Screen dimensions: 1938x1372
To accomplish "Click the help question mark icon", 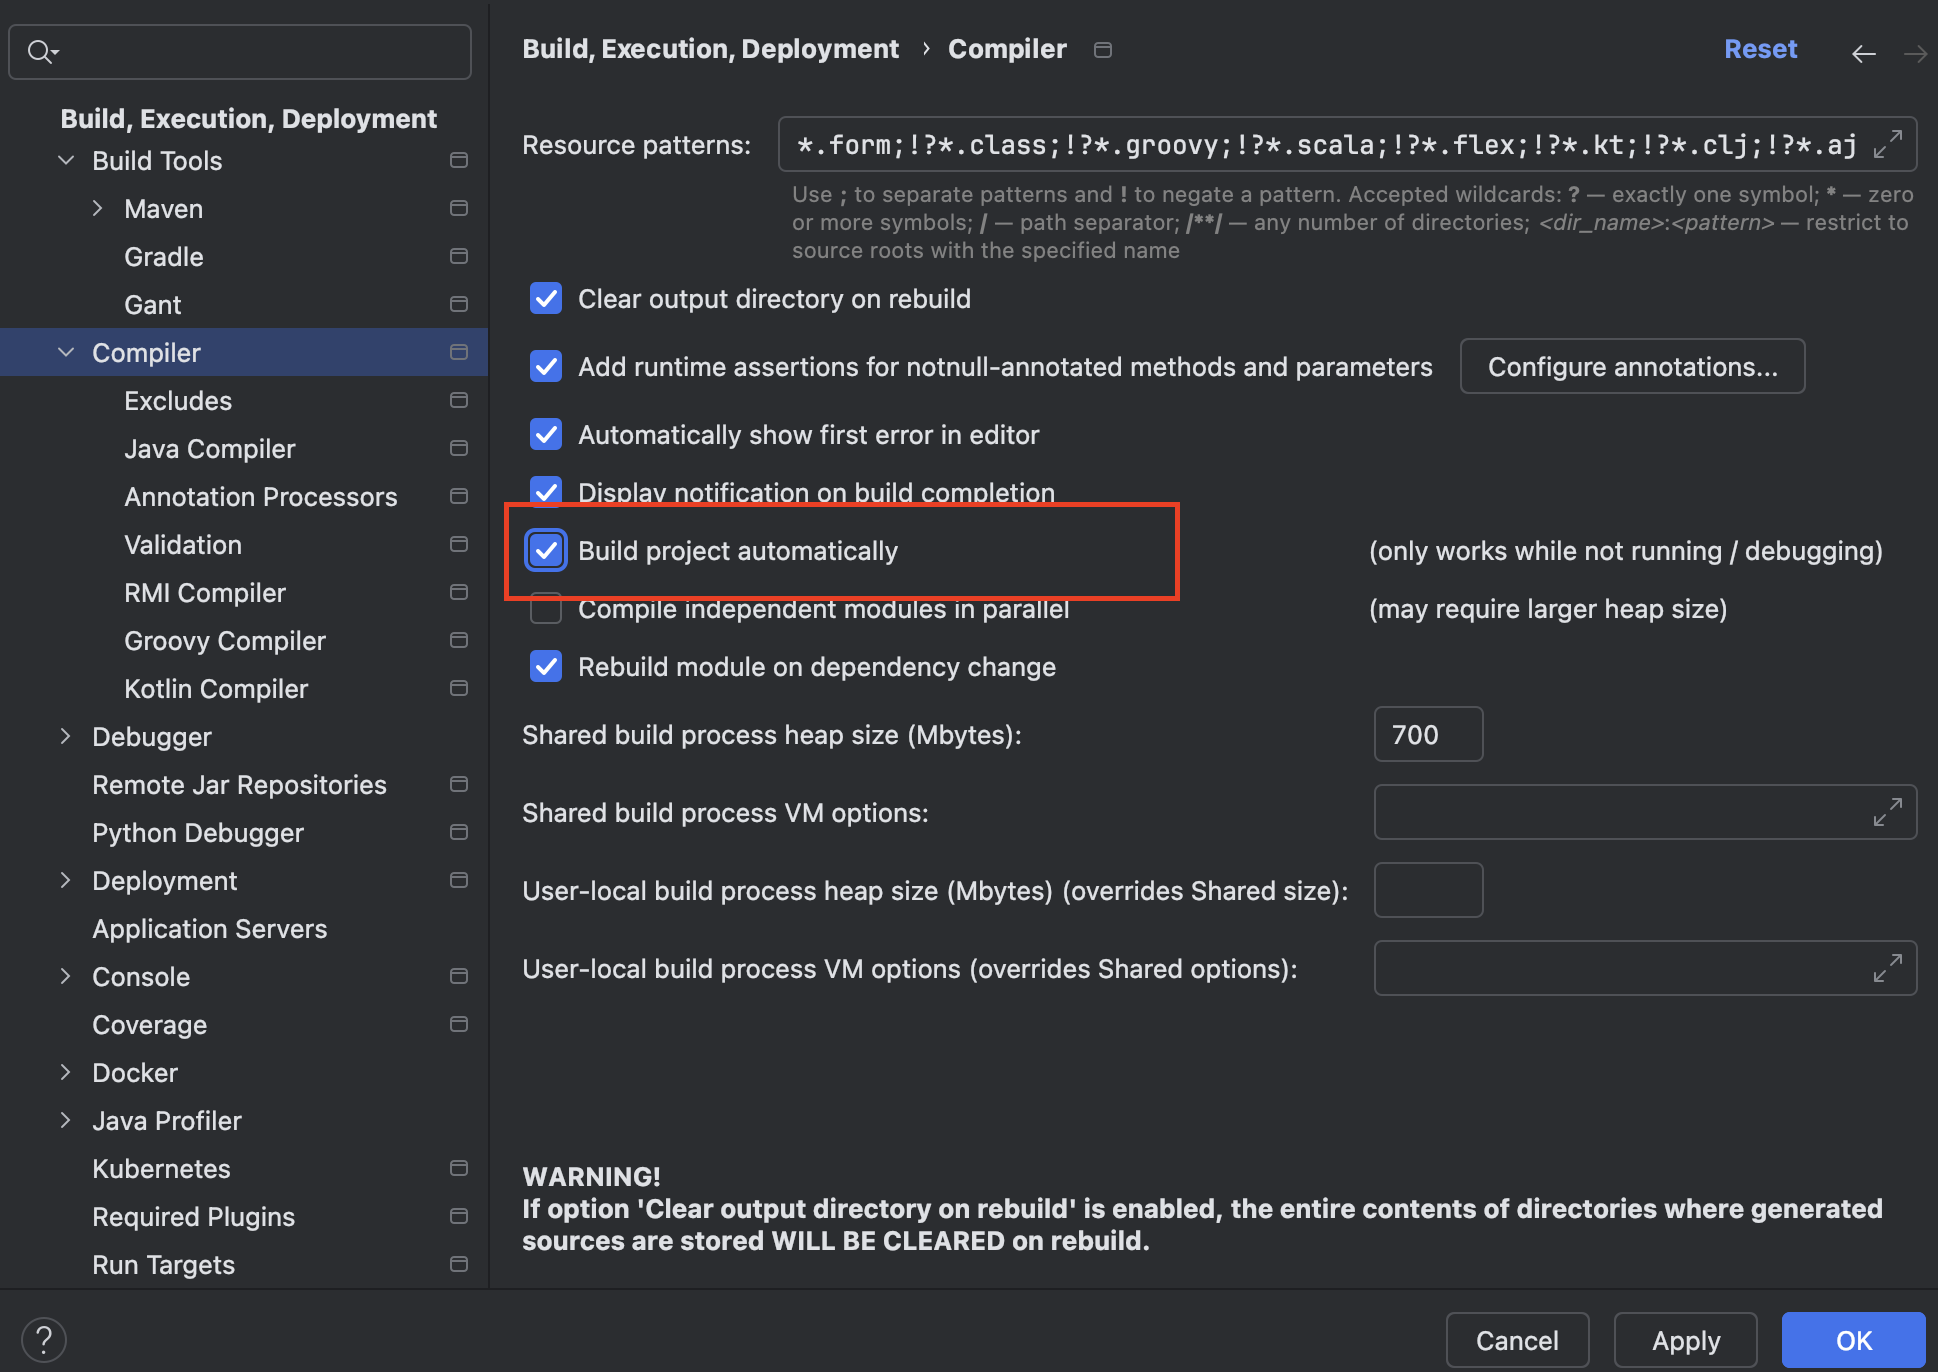I will coord(44,1339).
